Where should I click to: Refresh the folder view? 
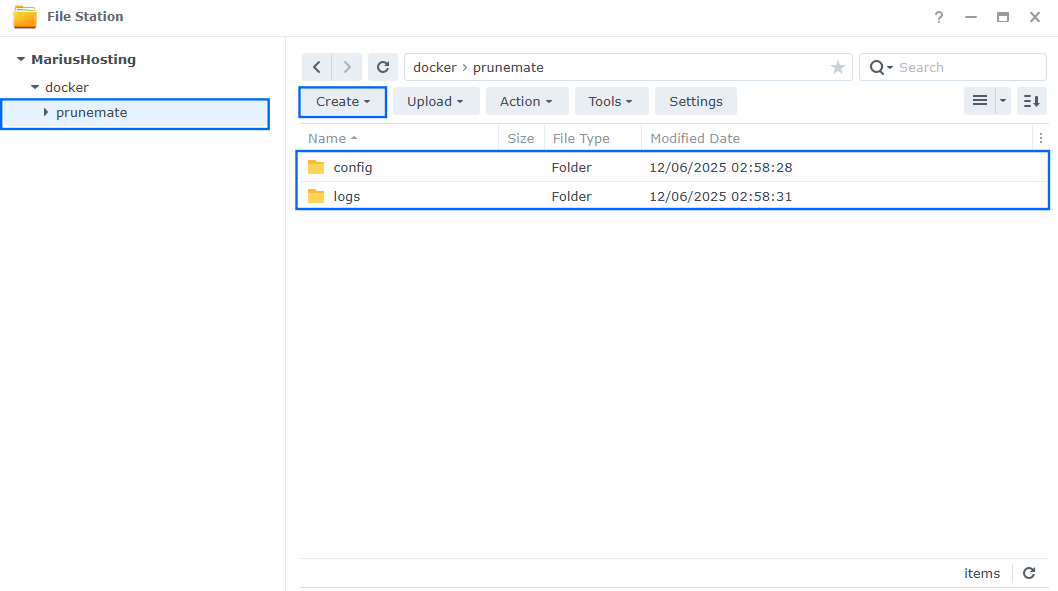[383, 66]
